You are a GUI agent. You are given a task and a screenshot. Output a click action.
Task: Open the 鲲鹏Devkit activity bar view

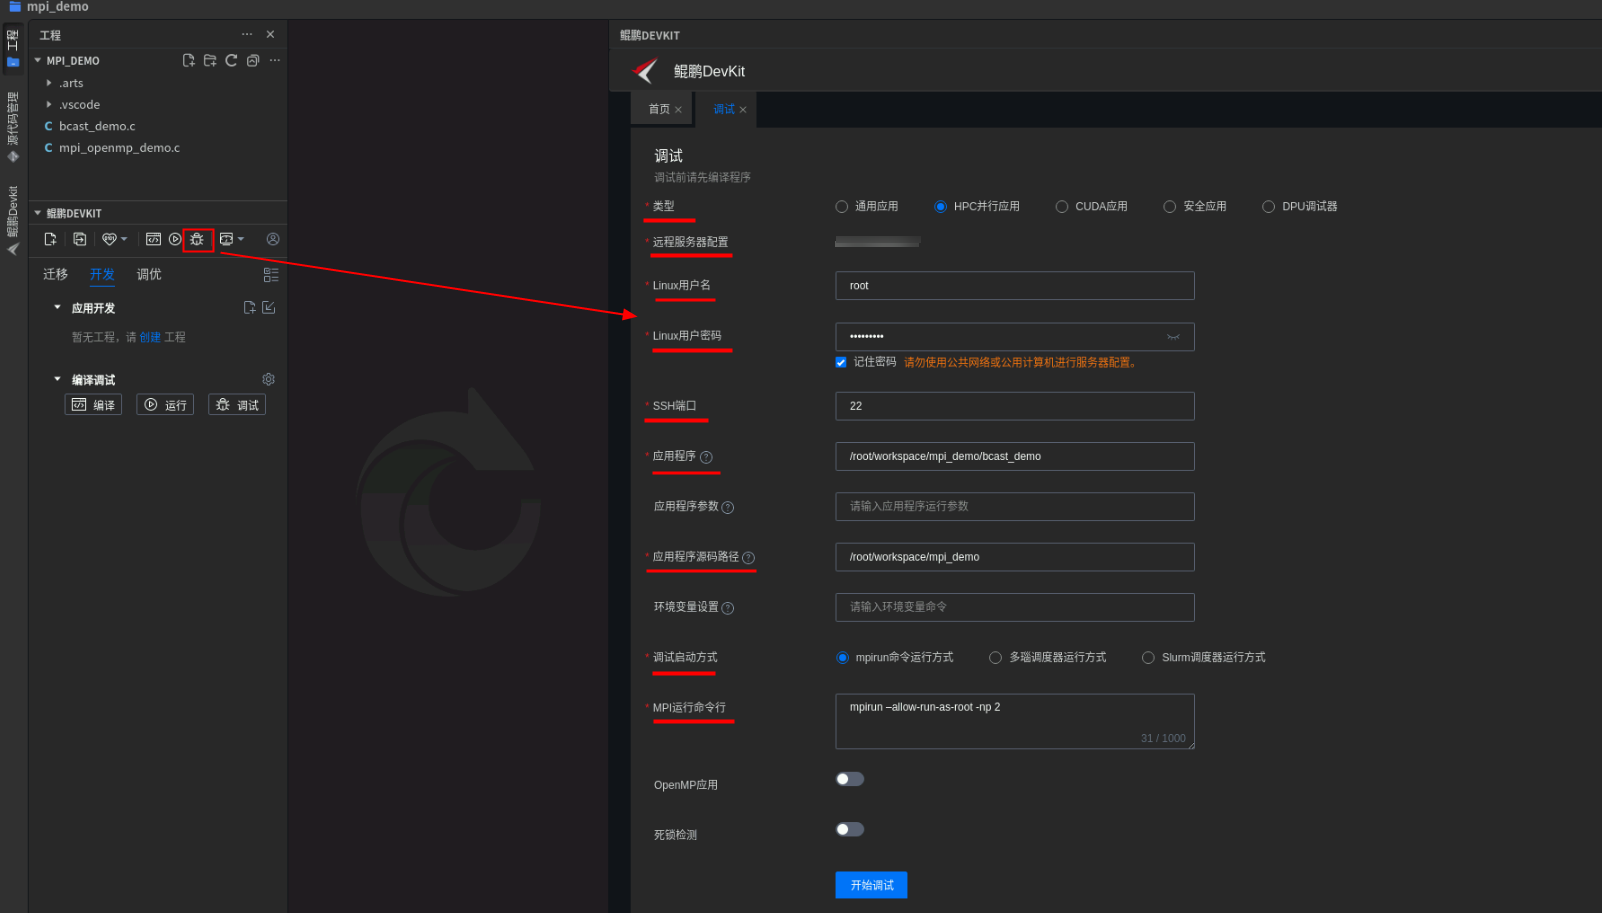(13, 220)
